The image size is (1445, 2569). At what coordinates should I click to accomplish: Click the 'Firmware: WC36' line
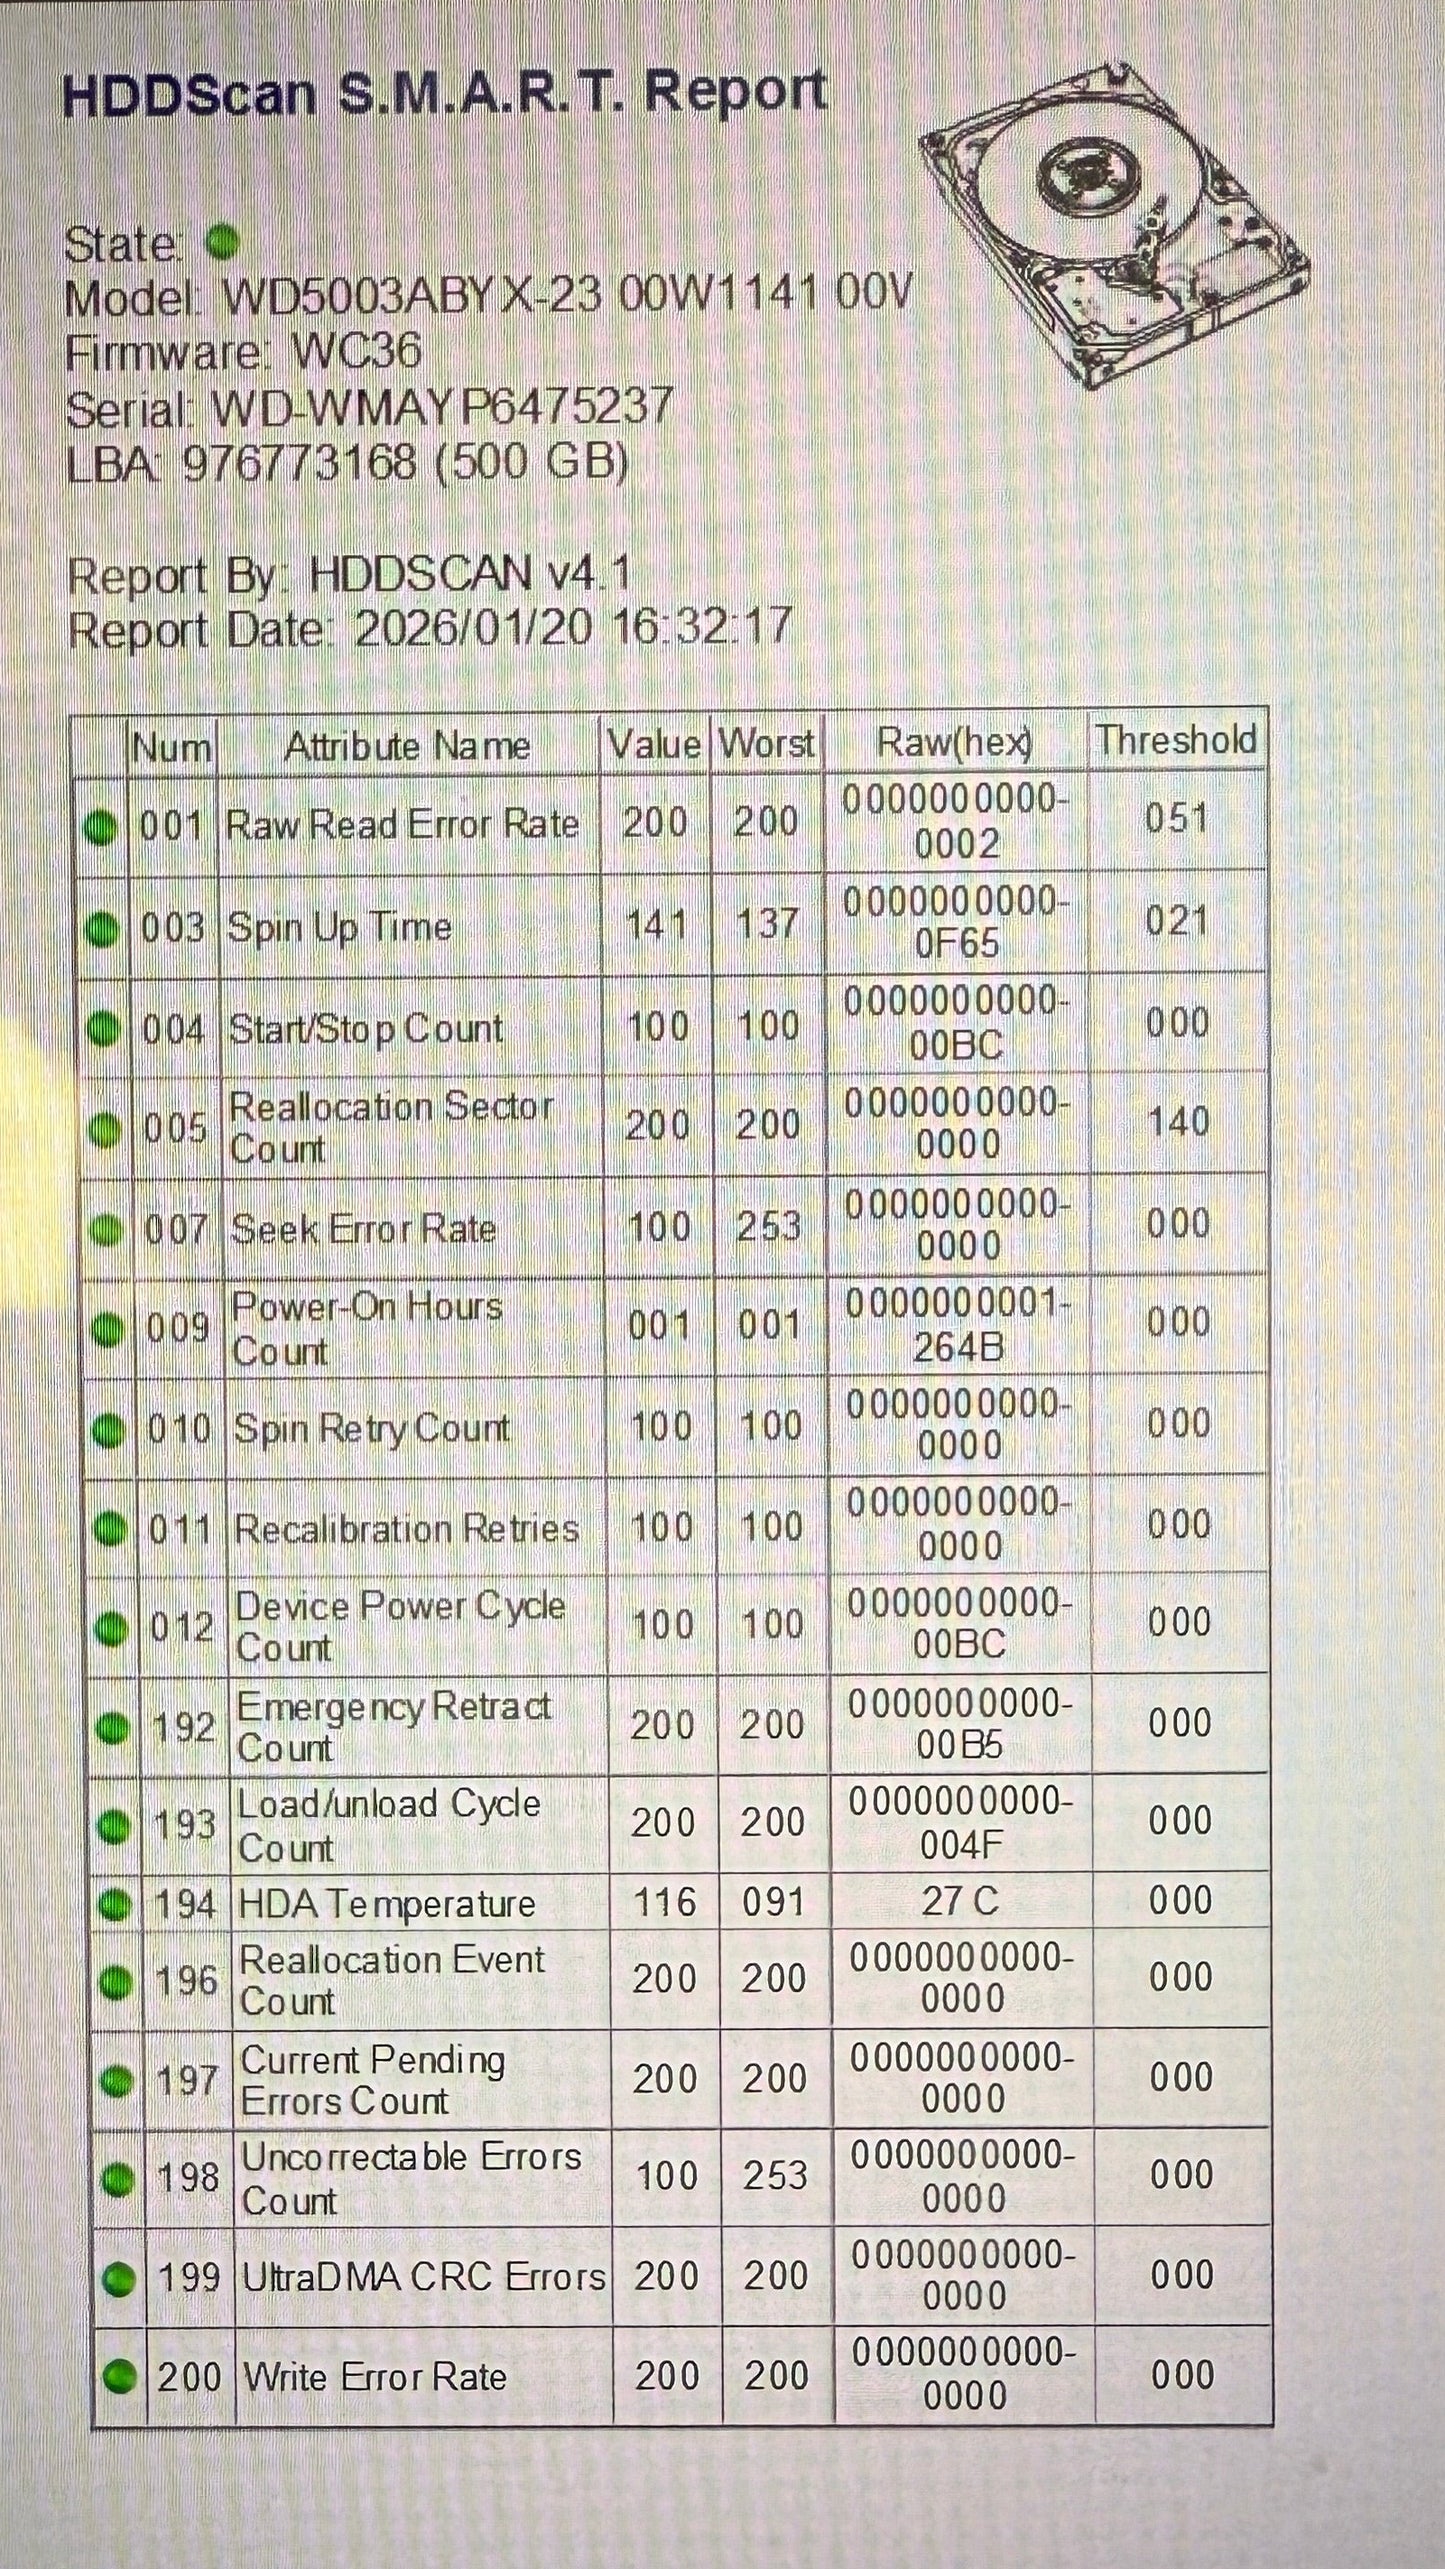tap(243, 352)
